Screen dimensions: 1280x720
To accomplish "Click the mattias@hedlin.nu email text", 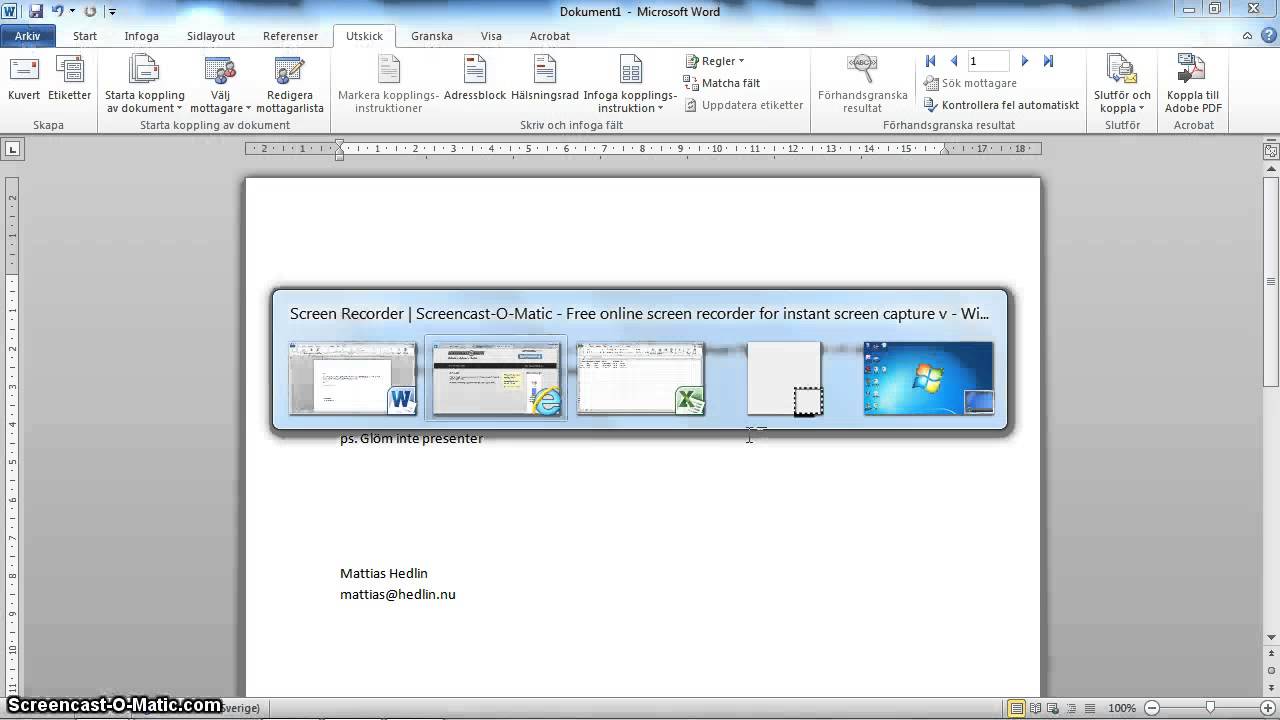I will point(398,594).
